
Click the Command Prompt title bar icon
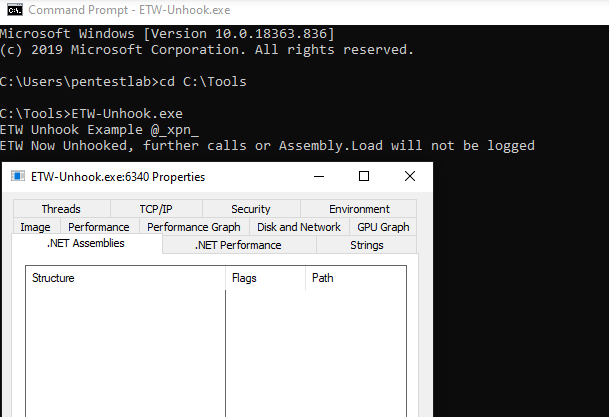13,9
